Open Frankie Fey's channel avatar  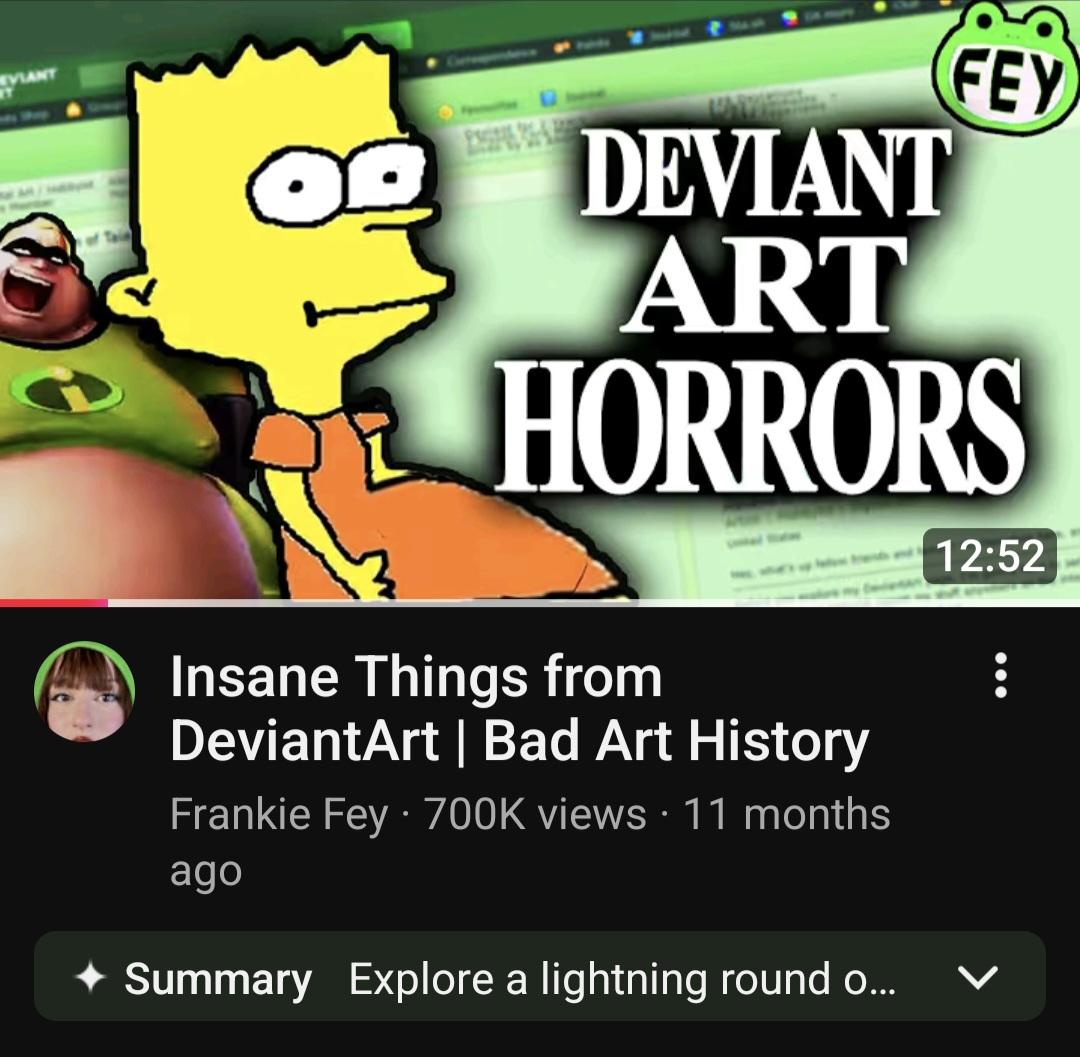[85, 692]
